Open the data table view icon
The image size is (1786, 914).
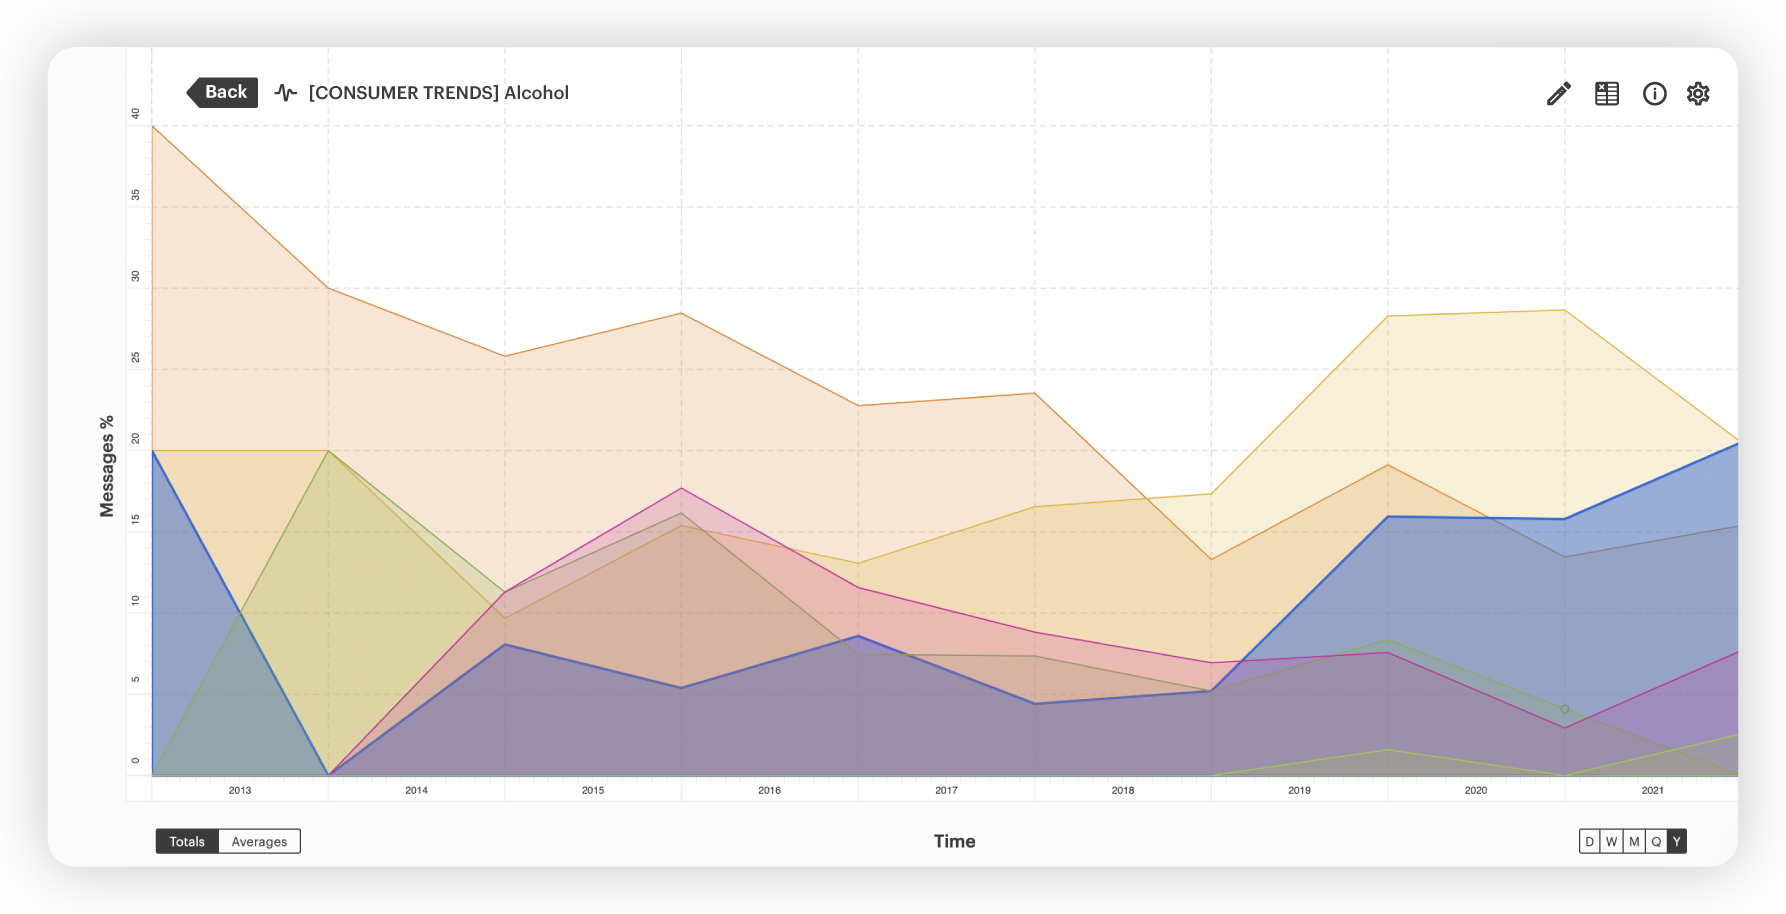pyautogui.click(x=1607, y=94)
